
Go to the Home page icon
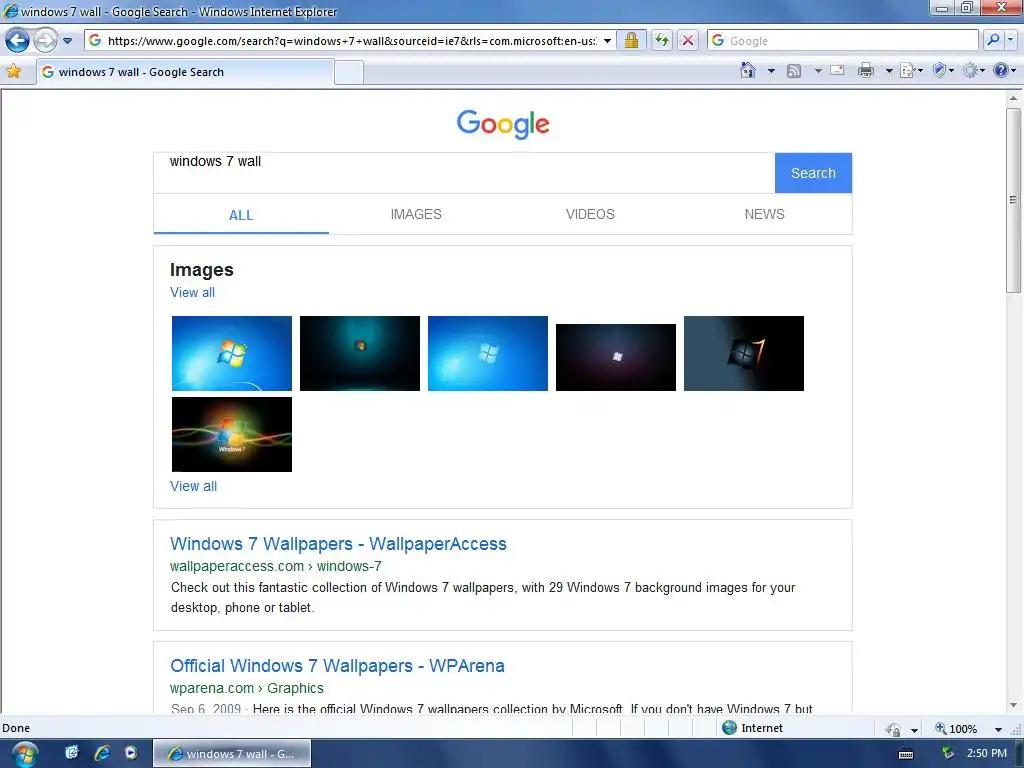[x=748, y=71]
